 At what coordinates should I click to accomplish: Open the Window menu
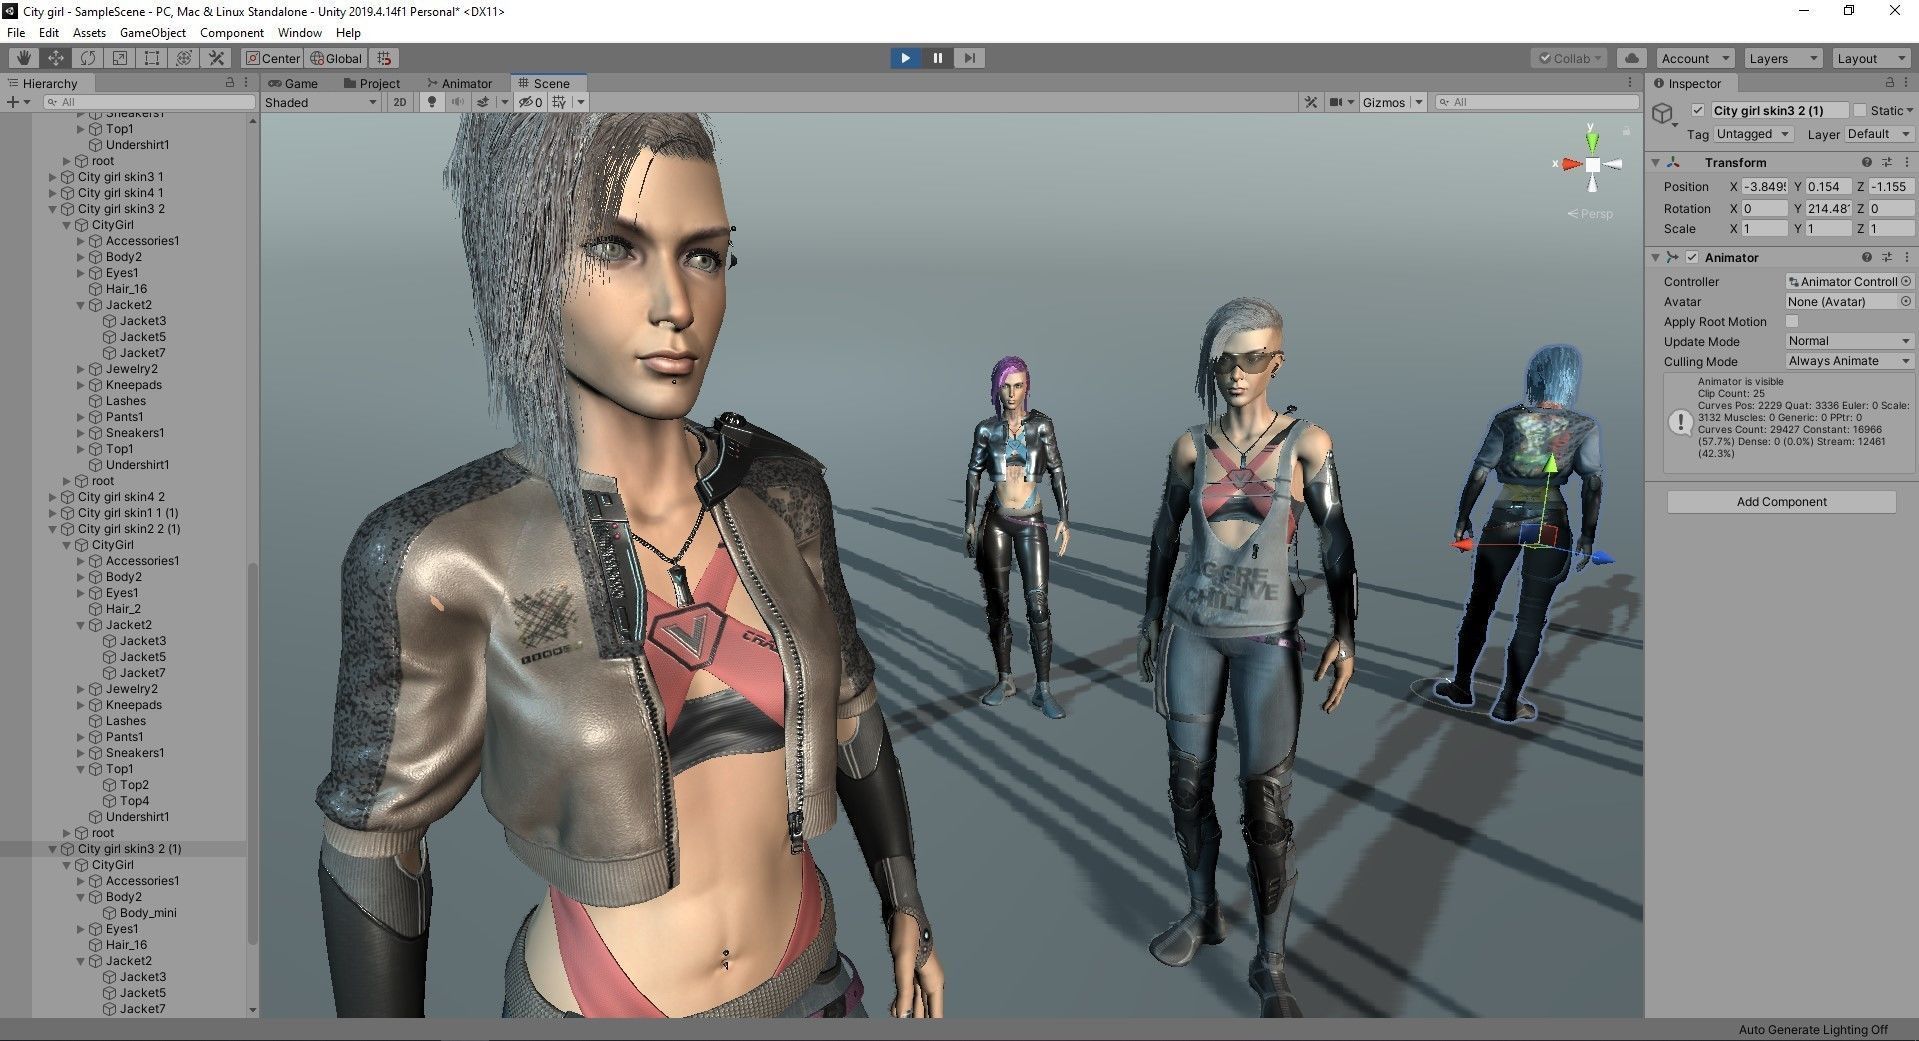click(x=300, y=33)
